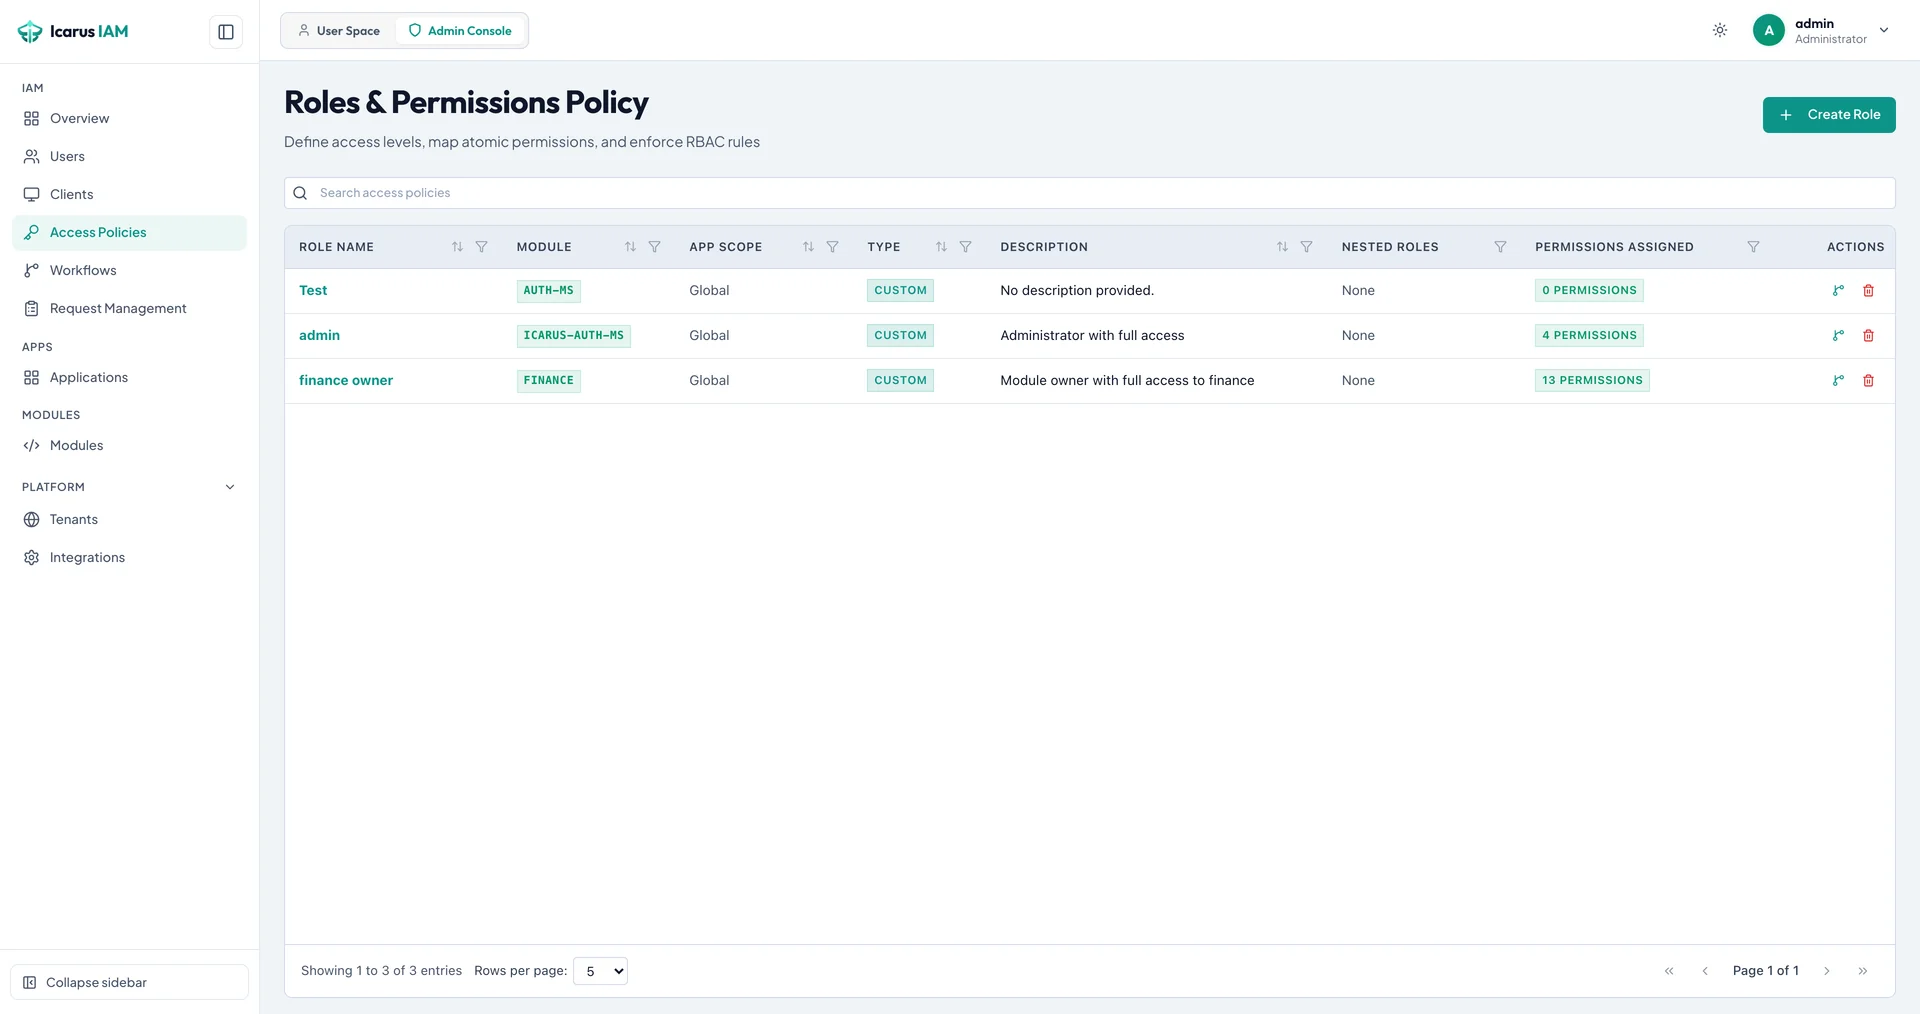Open the Test role link
The image size is (1920, 1014).
(x=313, y=291)
